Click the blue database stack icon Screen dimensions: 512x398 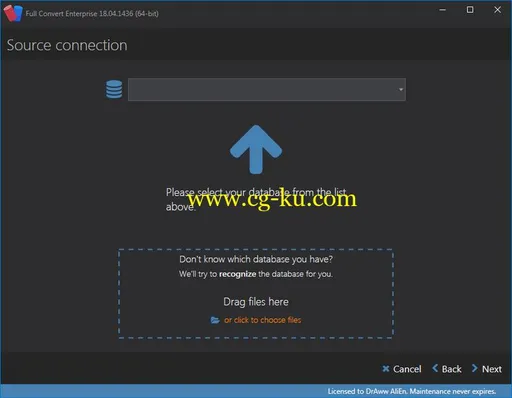[x=114, y=89]
